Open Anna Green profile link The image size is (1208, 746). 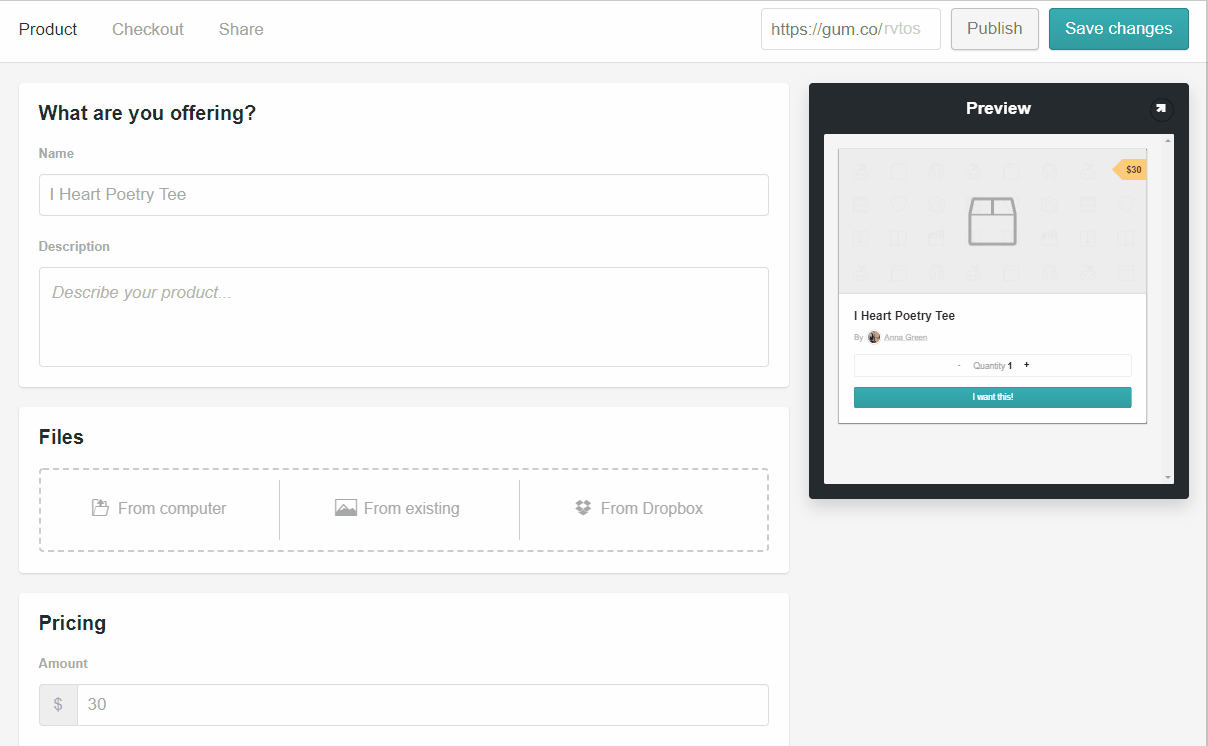click(905, 338)
